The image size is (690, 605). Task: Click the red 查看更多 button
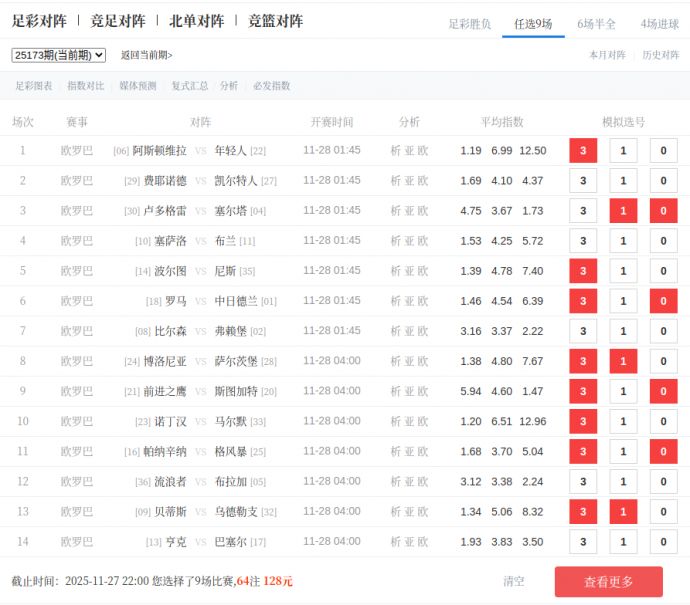point(608,582)
